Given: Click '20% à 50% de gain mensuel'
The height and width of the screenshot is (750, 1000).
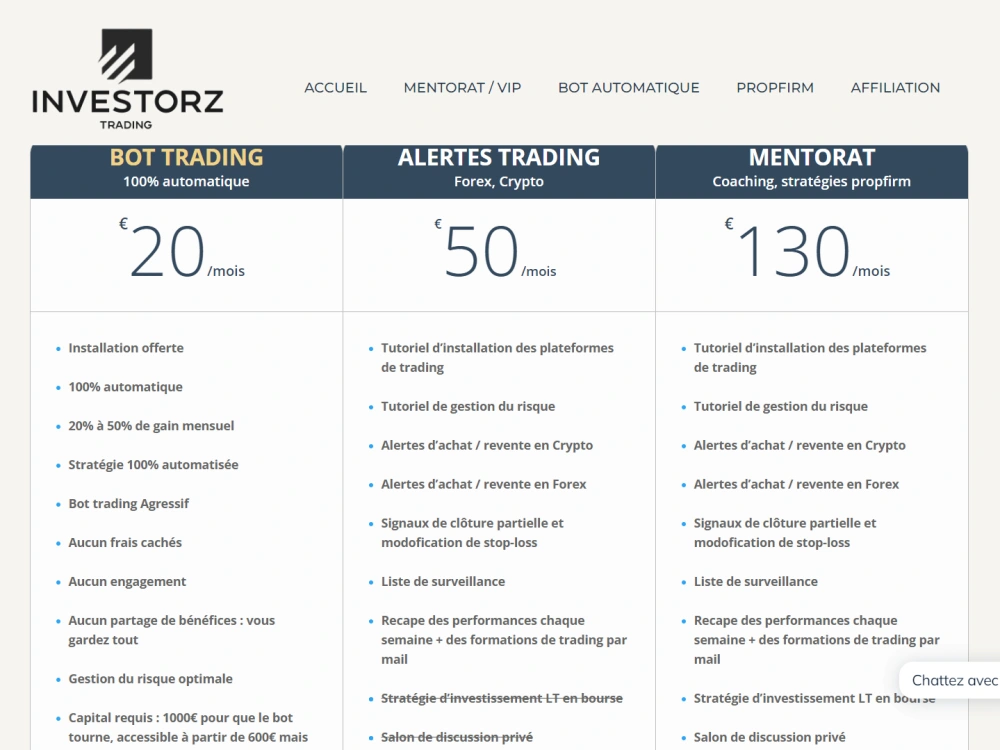Looking at the screenshot, I should click(151, 426).
